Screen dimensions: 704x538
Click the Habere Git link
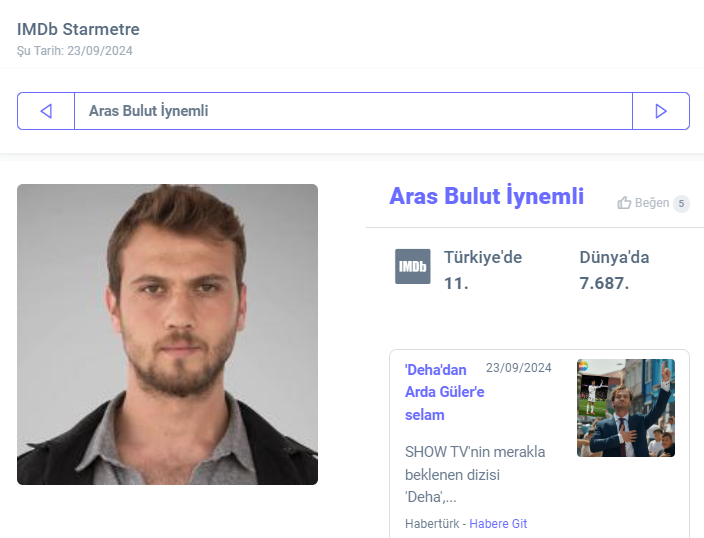point(498,524)
